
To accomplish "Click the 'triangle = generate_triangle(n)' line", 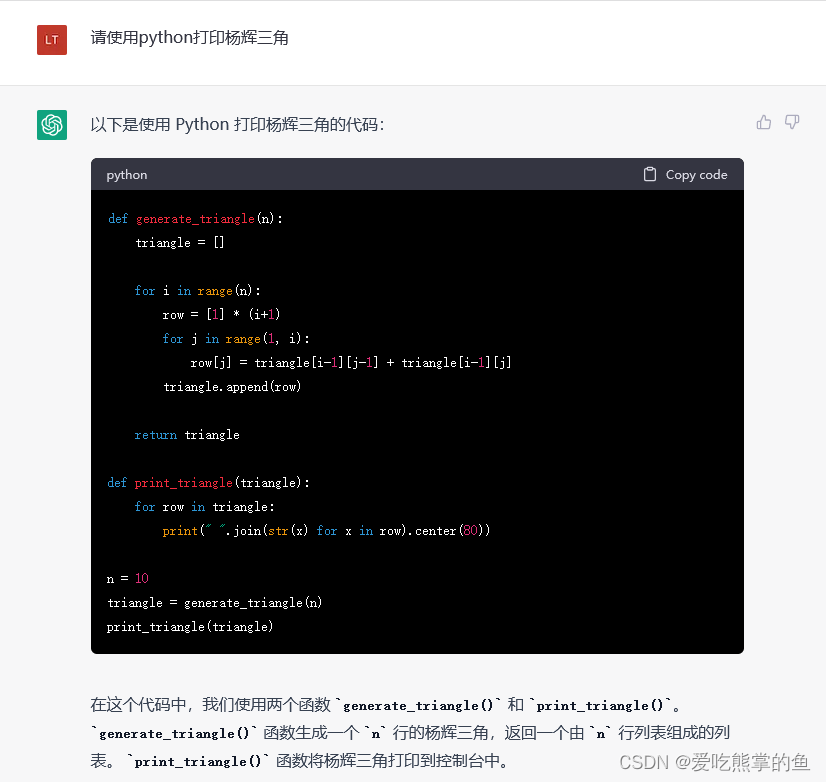I will pyautogui.click(x=214, y=603).
